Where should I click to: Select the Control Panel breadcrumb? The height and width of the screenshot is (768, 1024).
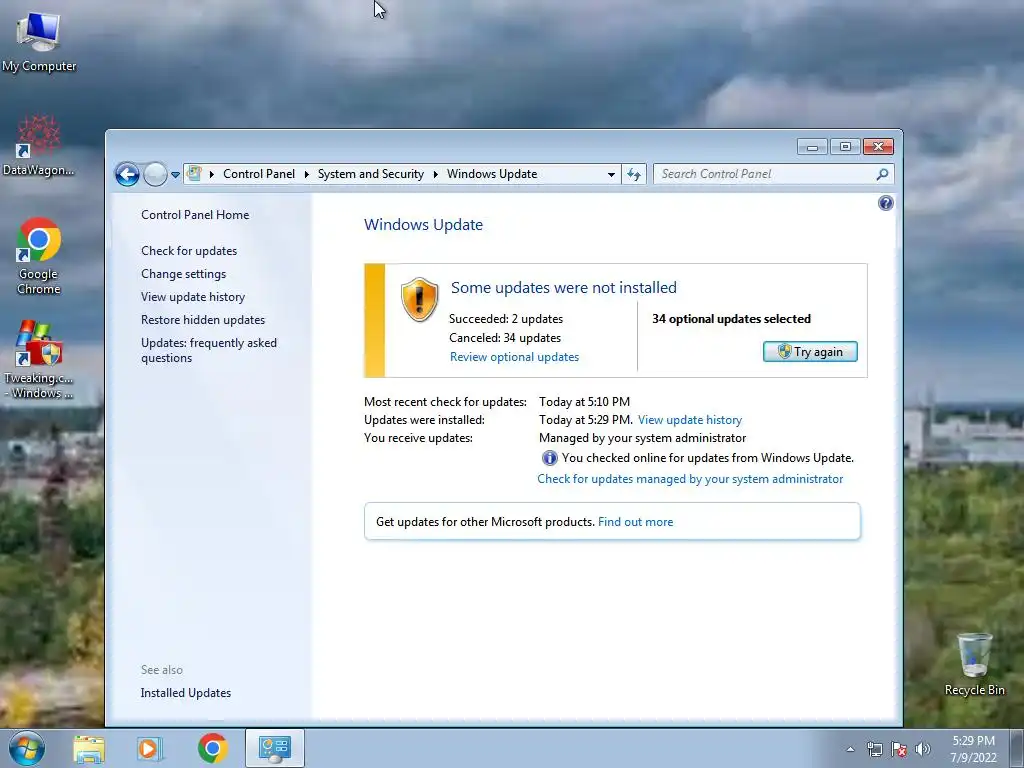[259, 174]
